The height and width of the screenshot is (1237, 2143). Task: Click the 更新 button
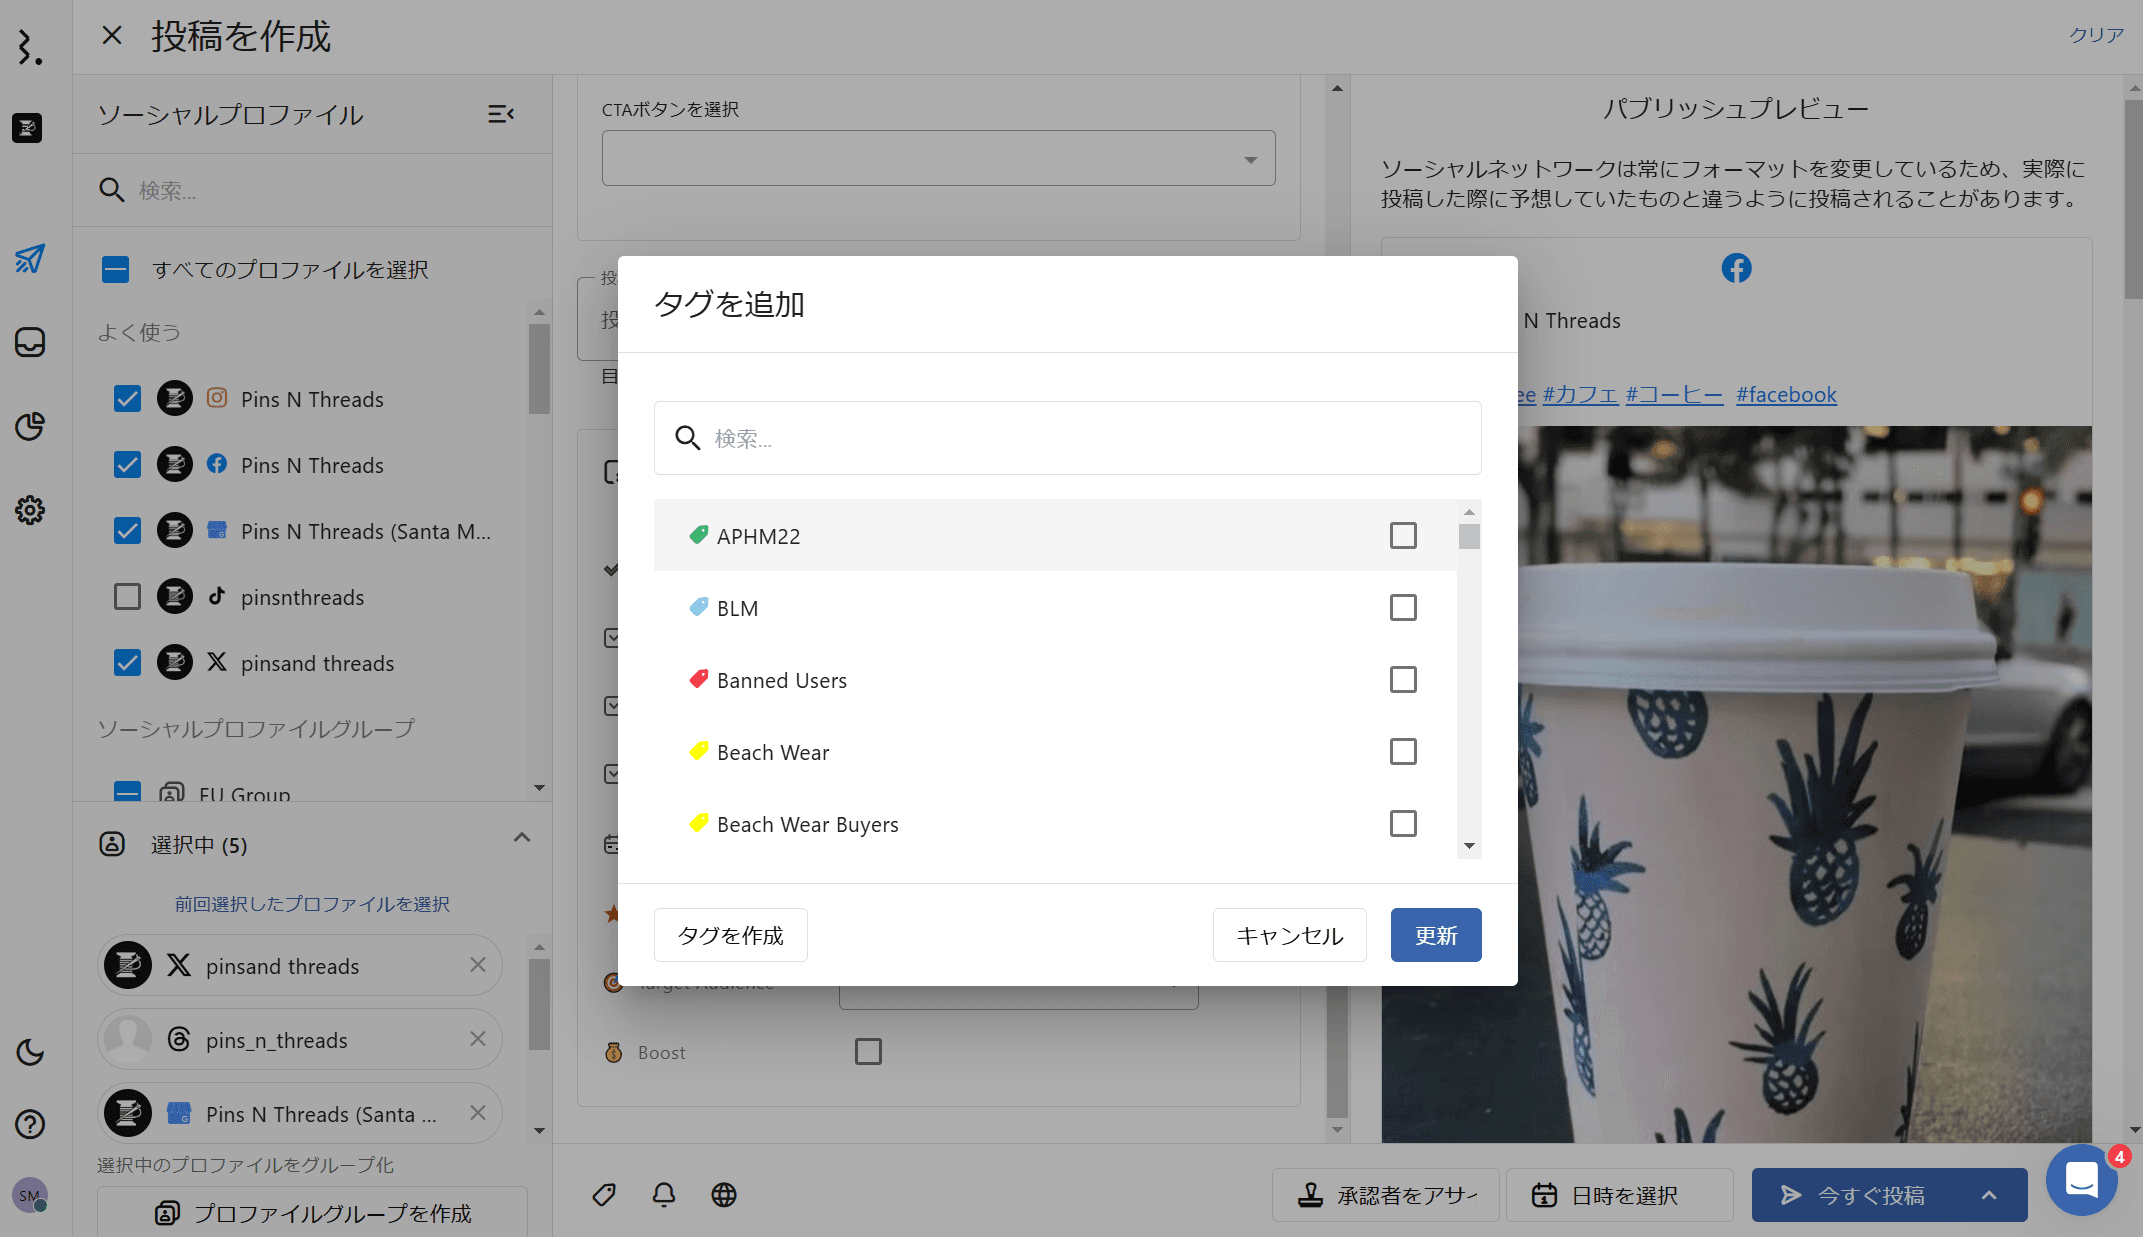click(x=1435, y=935)
